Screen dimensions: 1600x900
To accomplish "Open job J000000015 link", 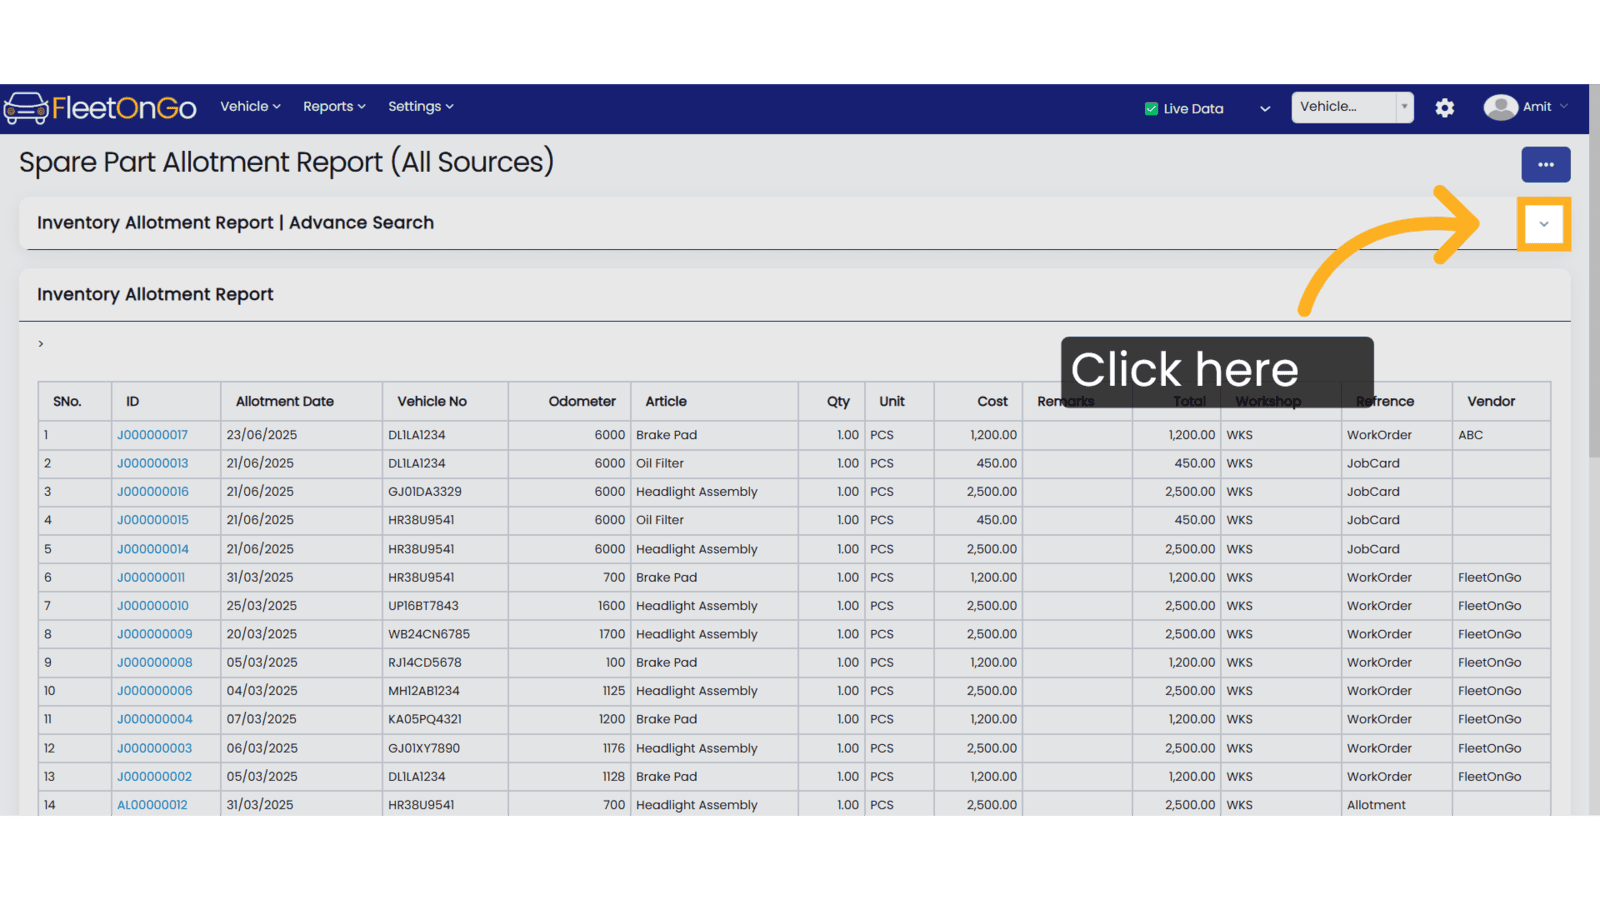I will coord(152,520).
